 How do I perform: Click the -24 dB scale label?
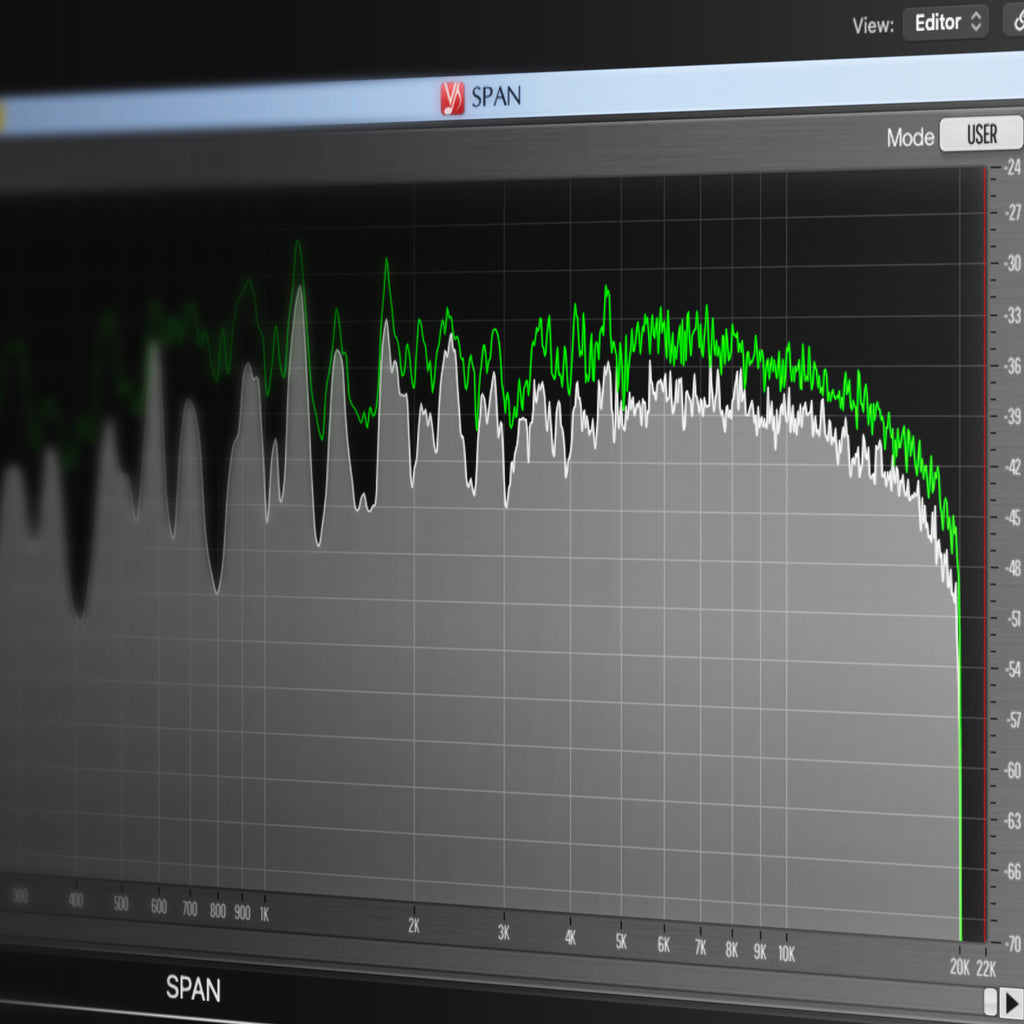tap(1013, 166)
